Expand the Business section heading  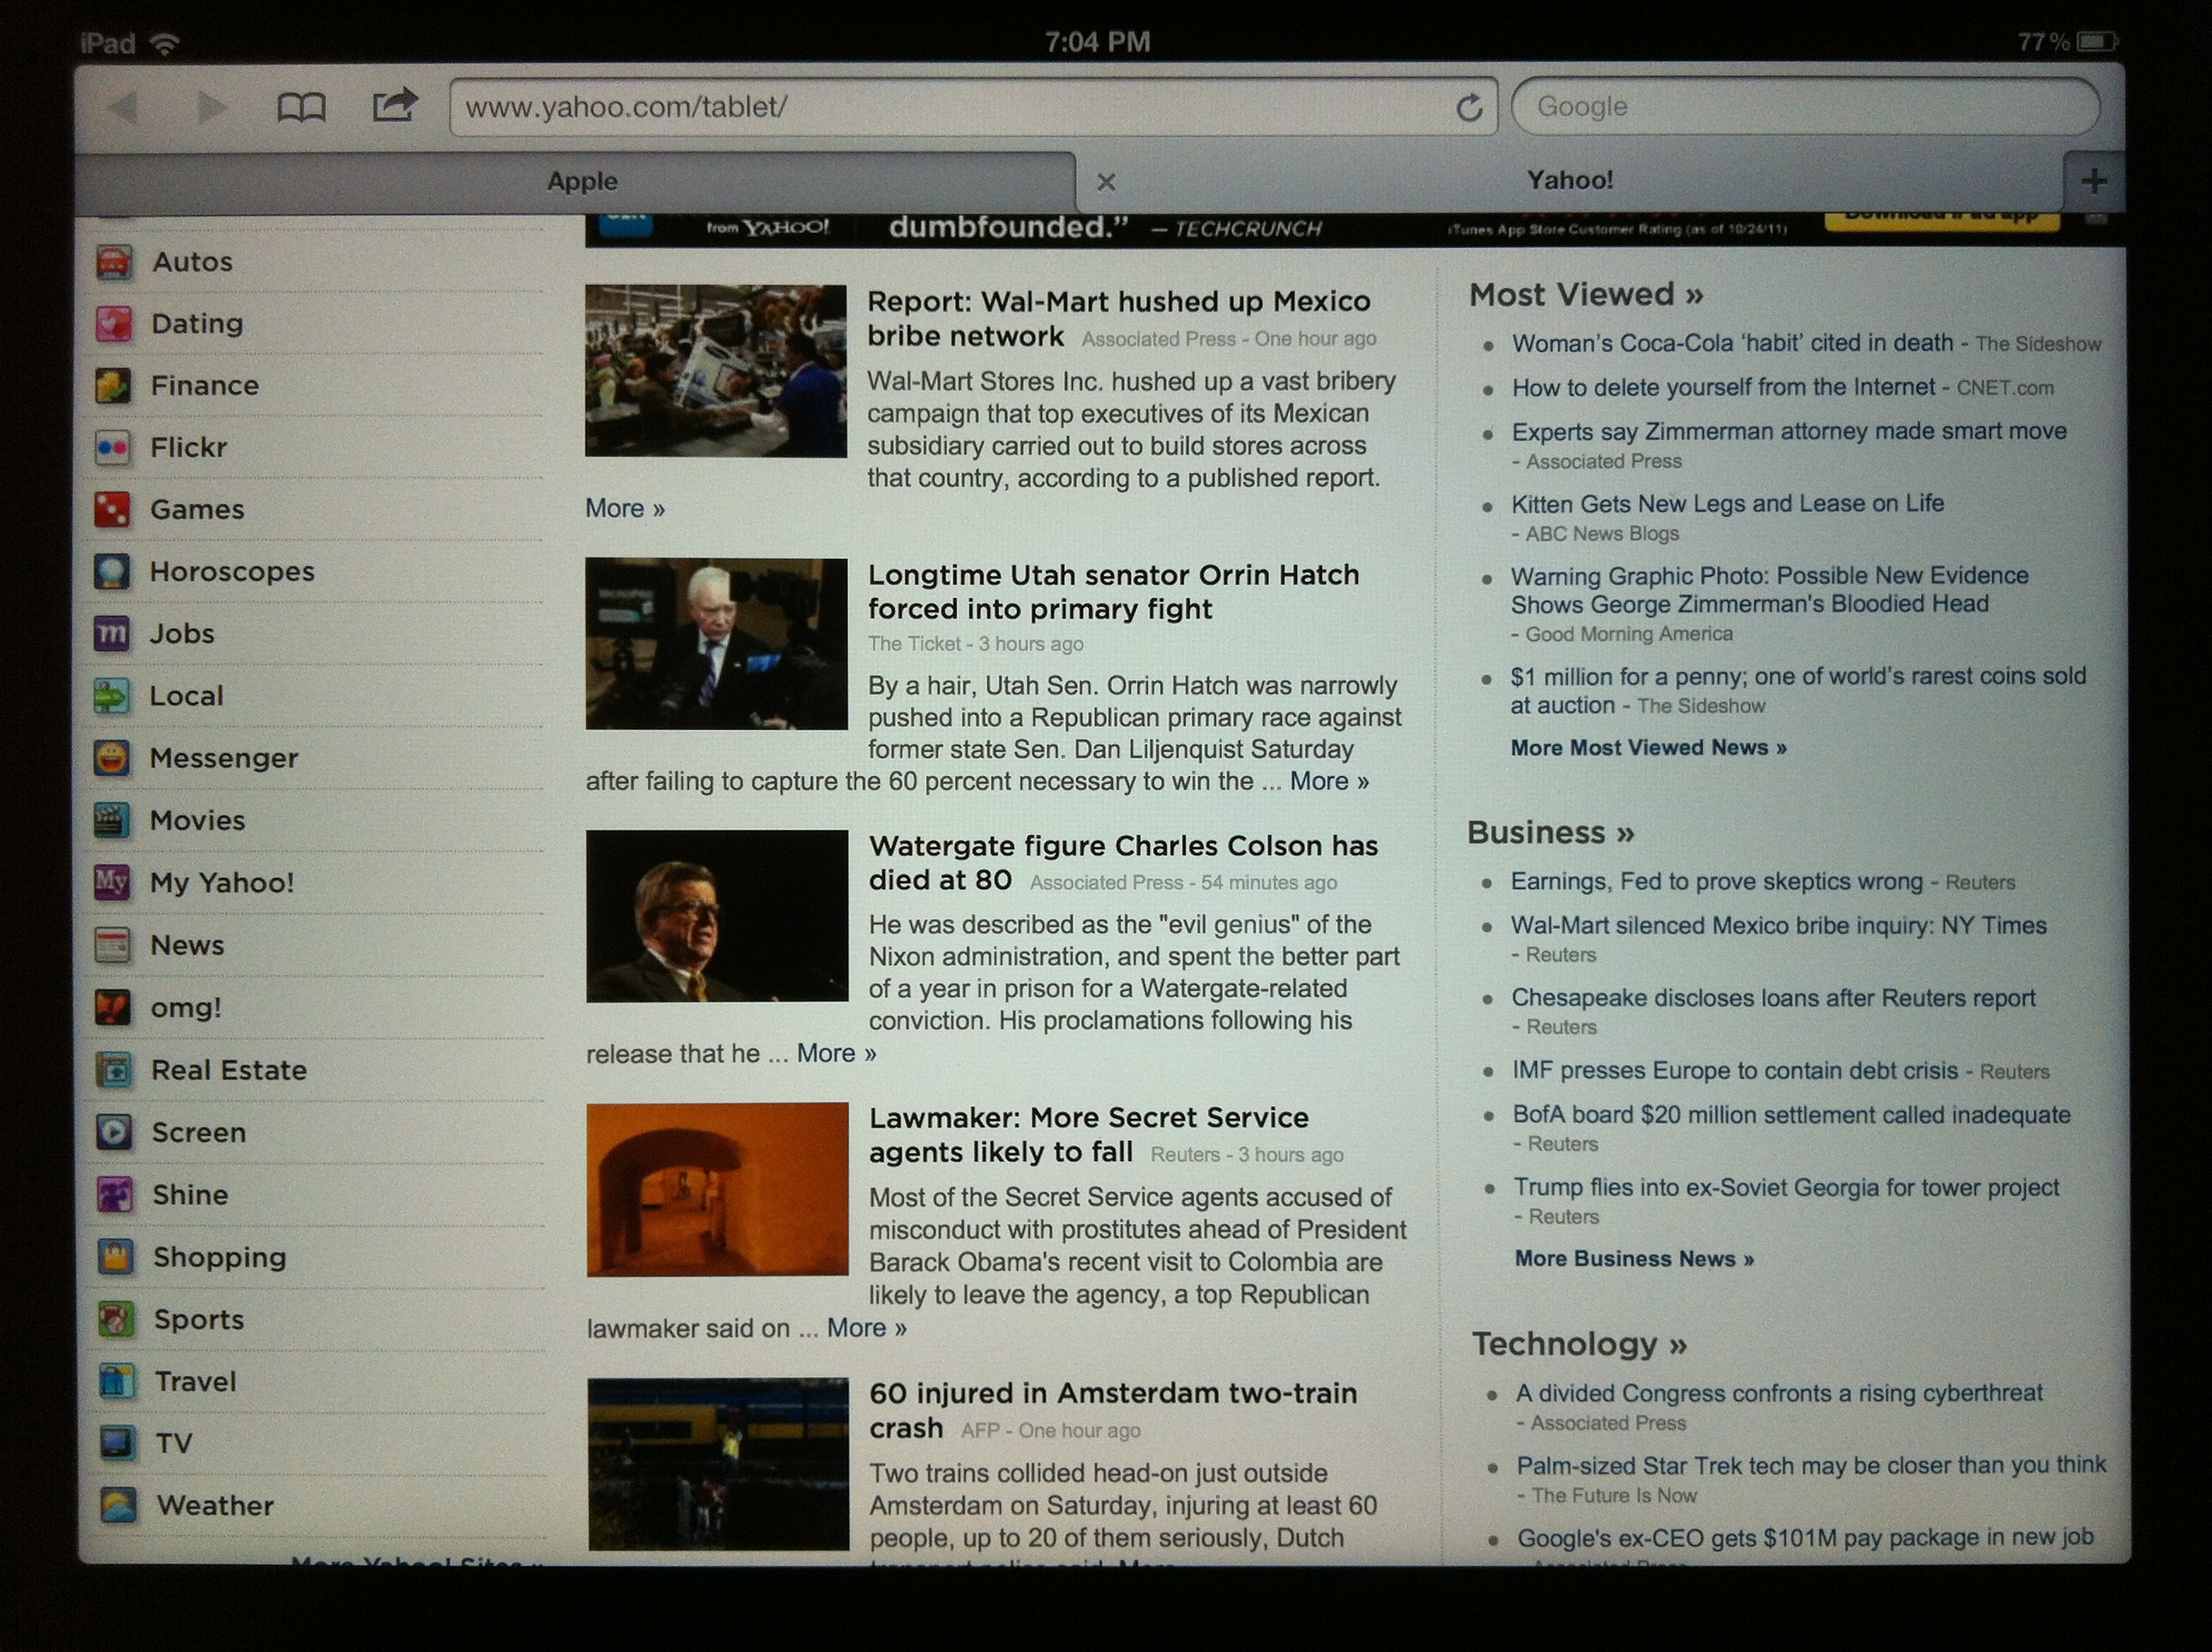1550,832
